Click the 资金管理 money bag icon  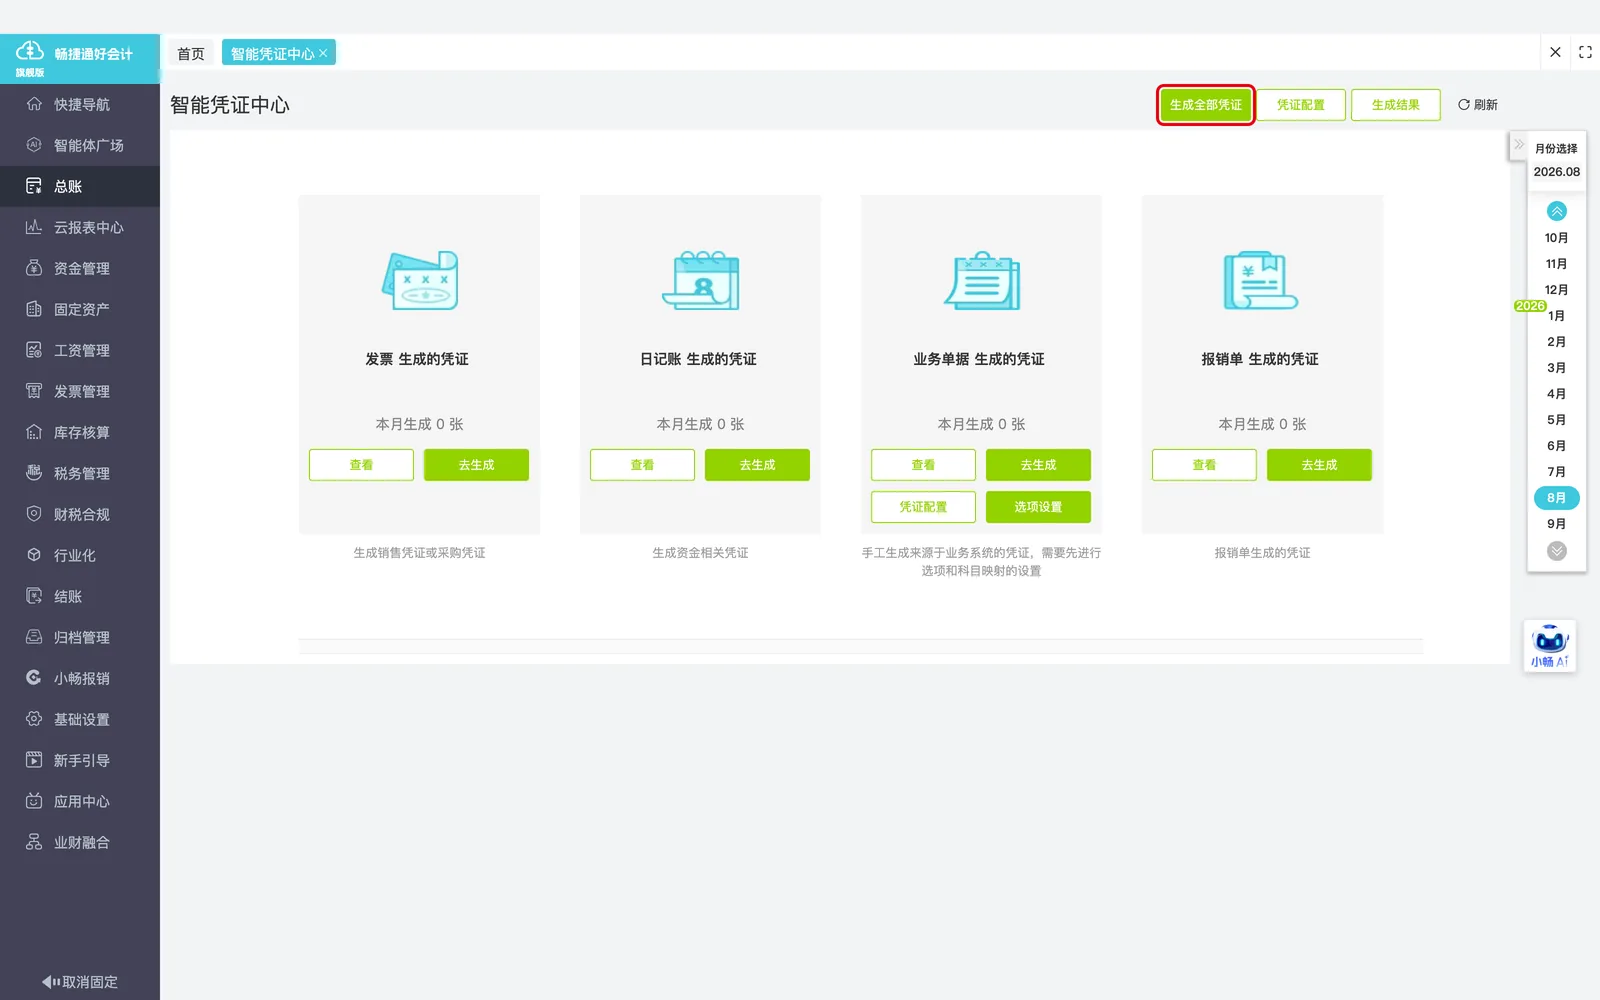point(34,268)
